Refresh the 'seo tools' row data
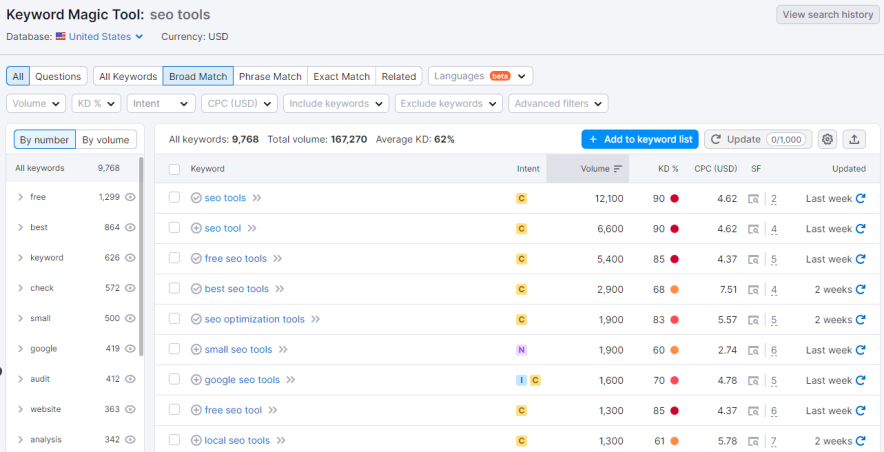884x452 pixels. (x=860, y=198)
